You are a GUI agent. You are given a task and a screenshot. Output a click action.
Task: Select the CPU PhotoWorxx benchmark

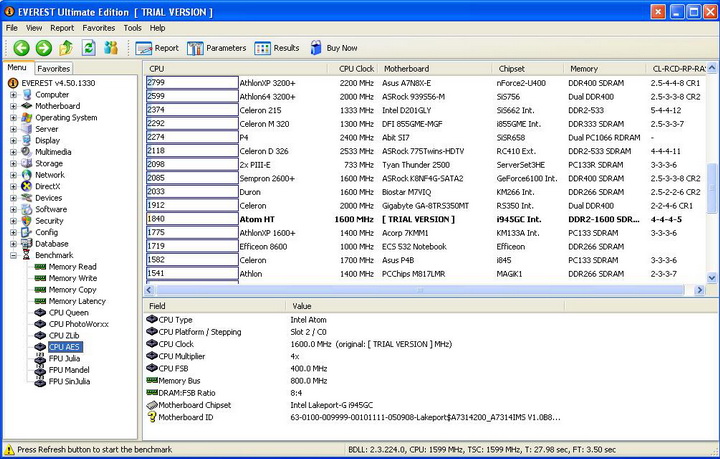click(x=79, y=324)
